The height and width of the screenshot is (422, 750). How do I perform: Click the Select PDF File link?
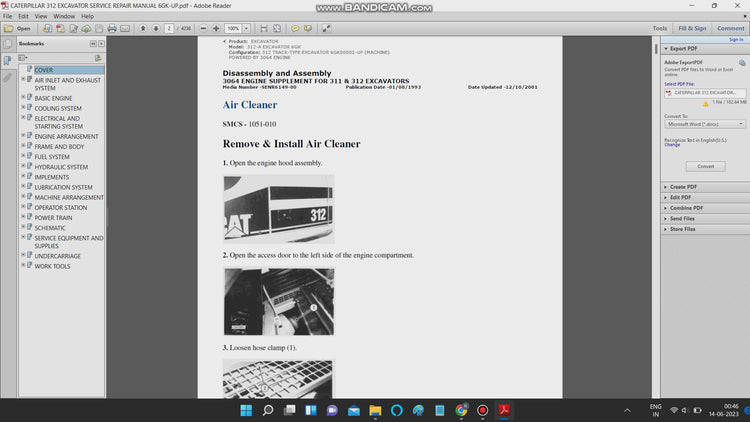[679, 84]
